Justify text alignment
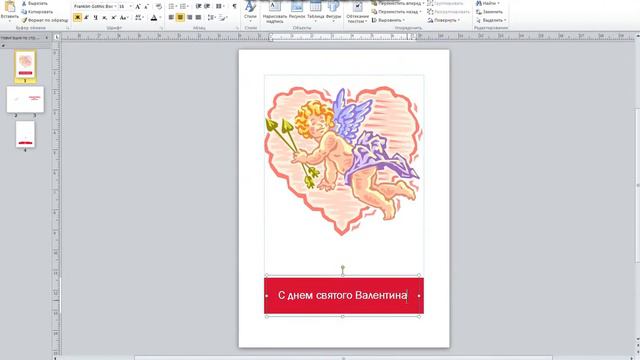Screen dimensions: 640x360 click(198, 18)
